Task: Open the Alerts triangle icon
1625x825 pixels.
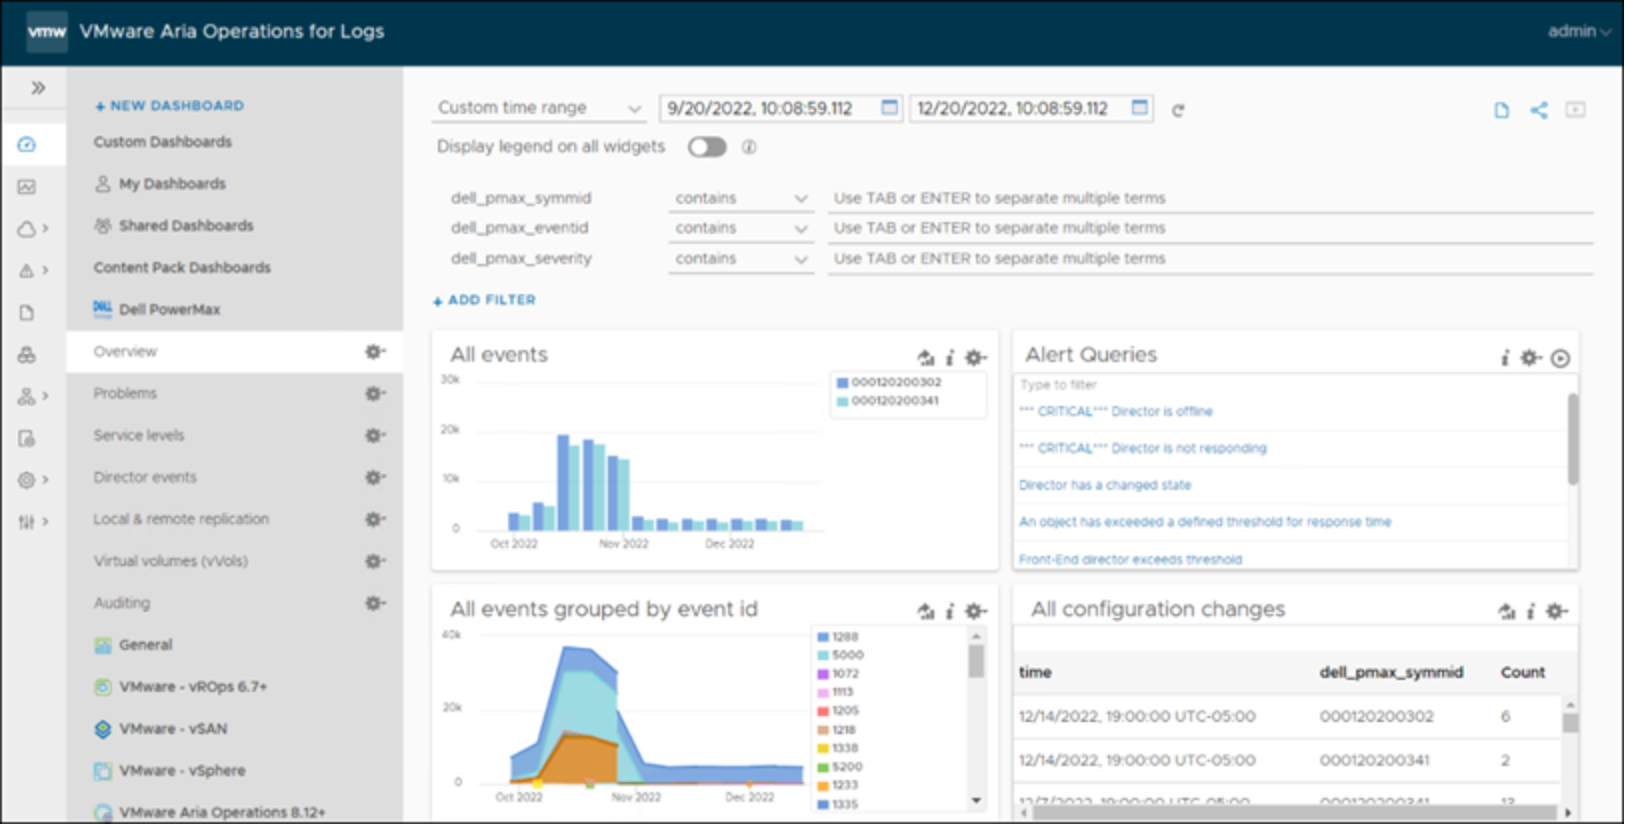Action: pyautogui.click(x=27, y=271)
